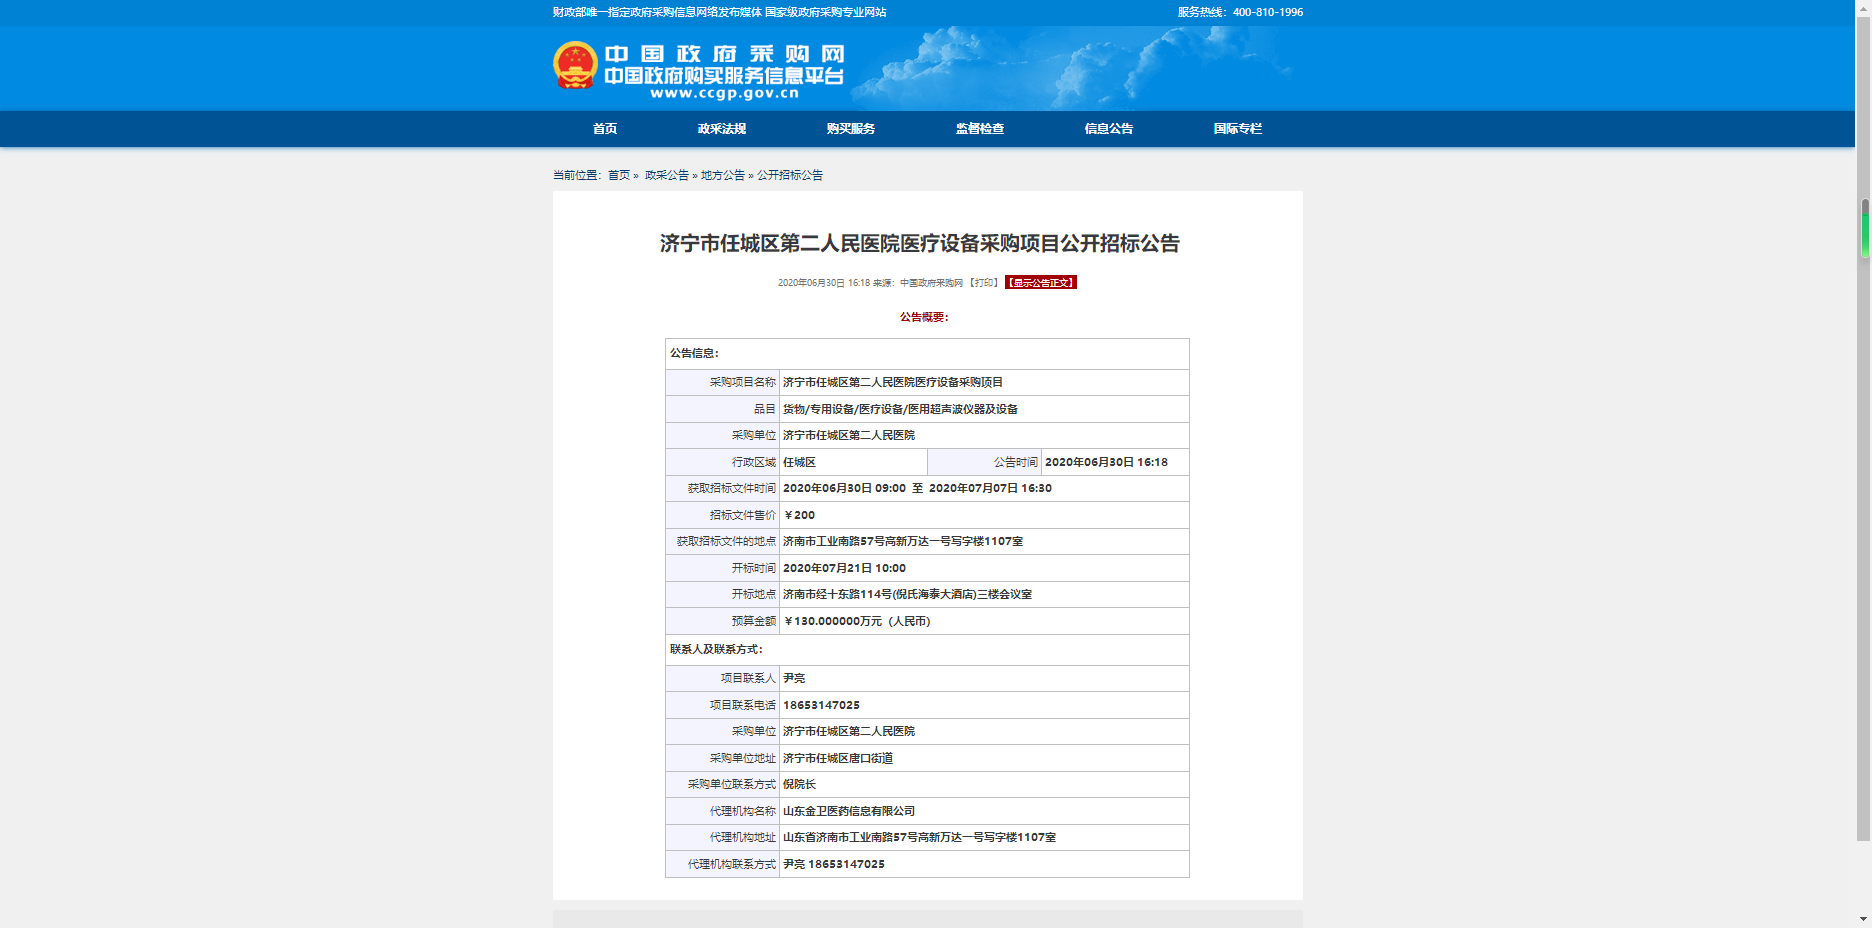Go to 政采公告 in the breadcrumb
The height and width of the screenshot is (928, 1872).
click(x=667, y=175)
